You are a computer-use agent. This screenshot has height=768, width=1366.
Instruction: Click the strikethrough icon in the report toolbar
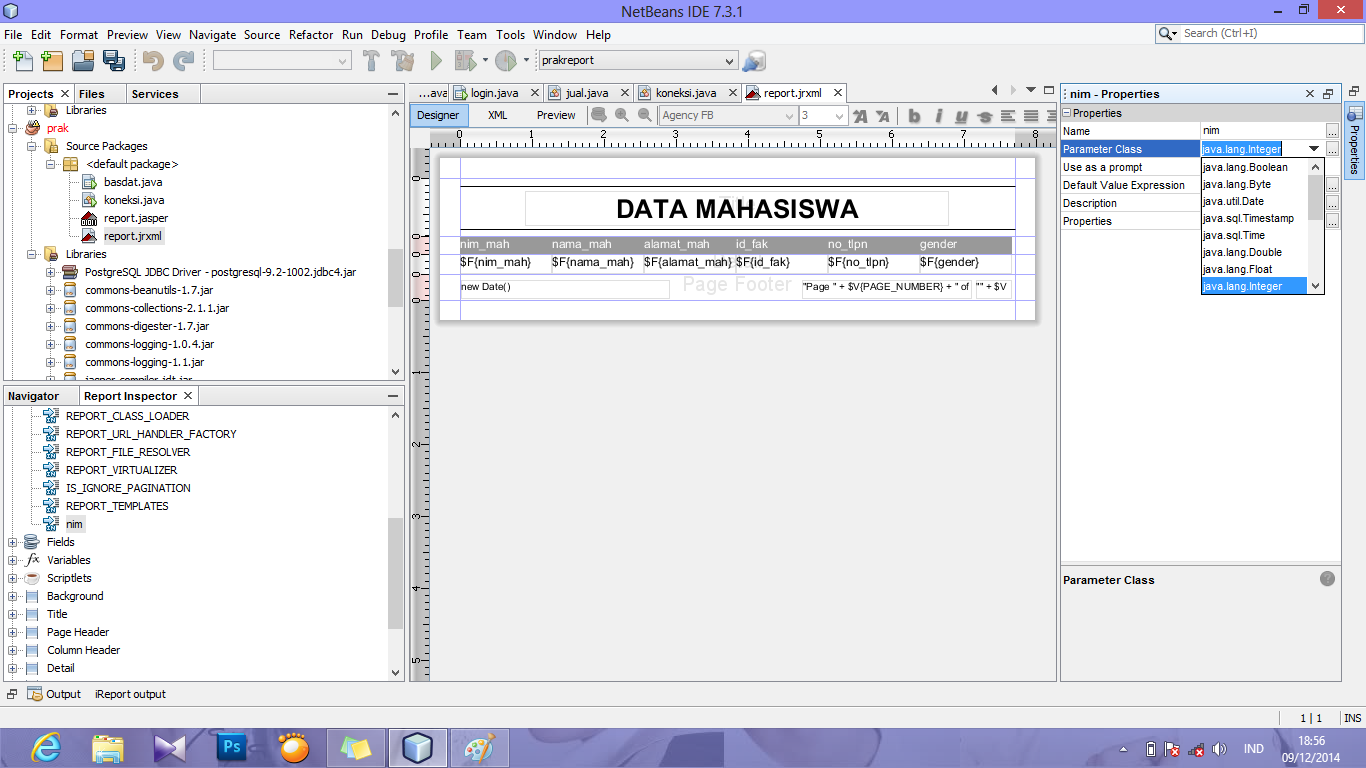click(983, 115)
